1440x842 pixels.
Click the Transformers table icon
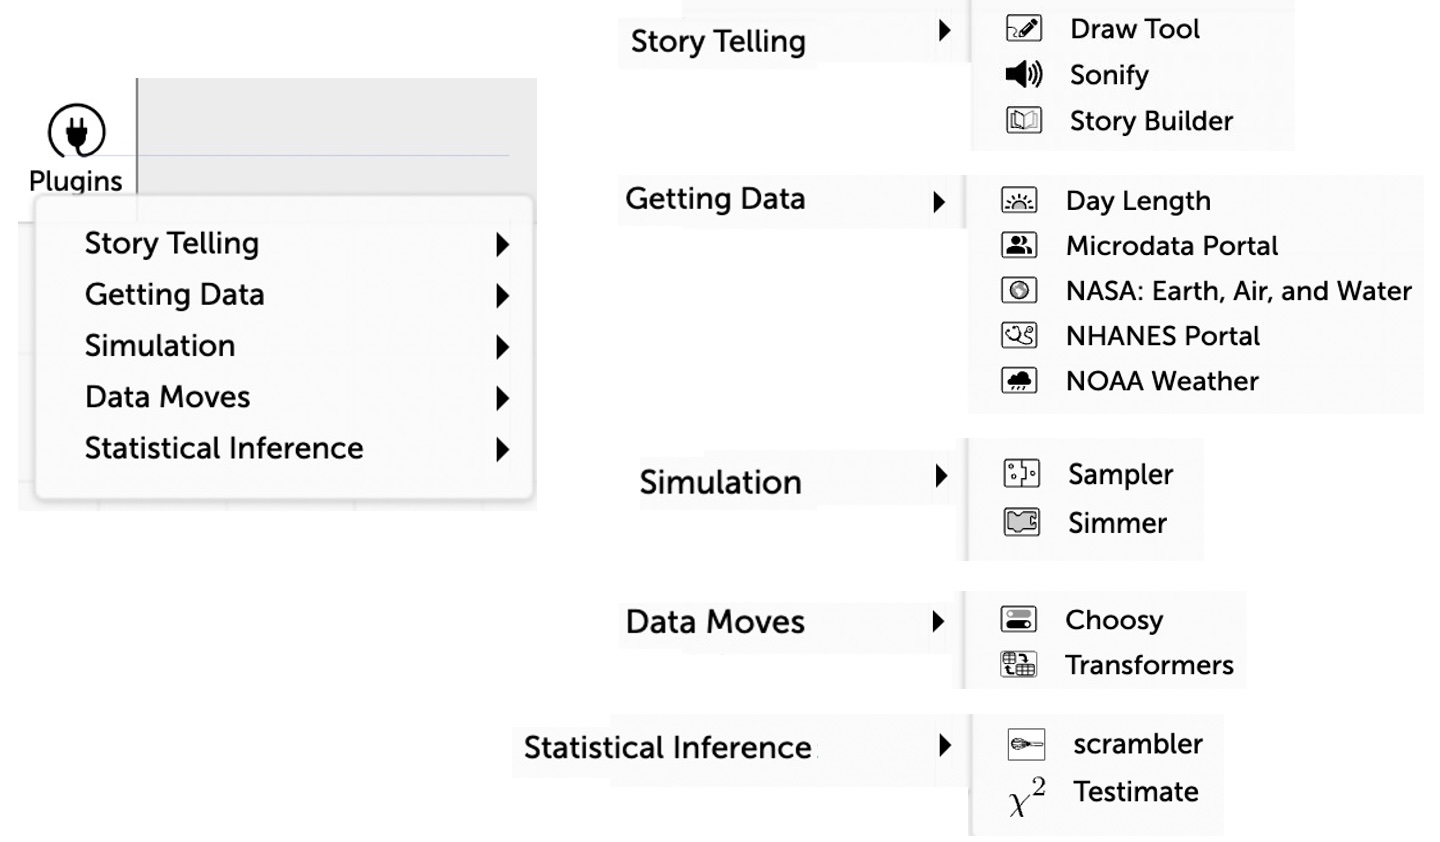pos(1019,665)
